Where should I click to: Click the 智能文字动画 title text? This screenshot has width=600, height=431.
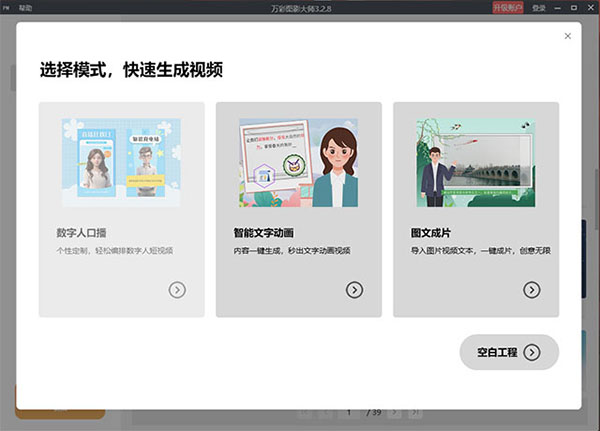click(x=264, y=233)
